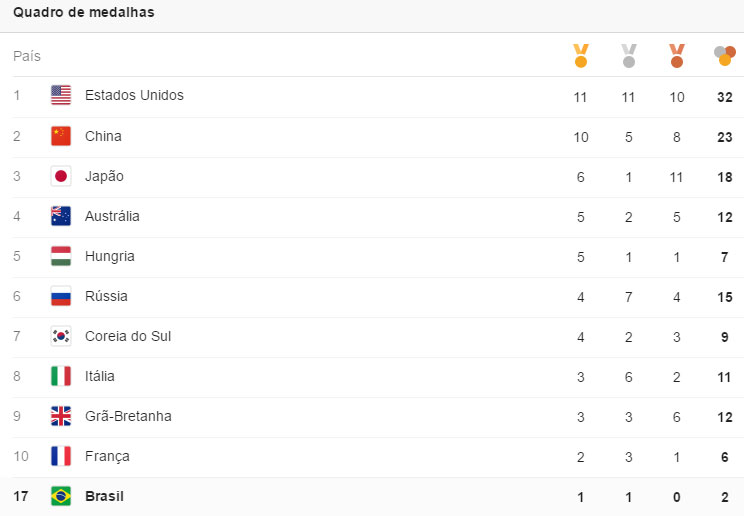
Task: Open the Rússia country entry
Action: point(106,296)
